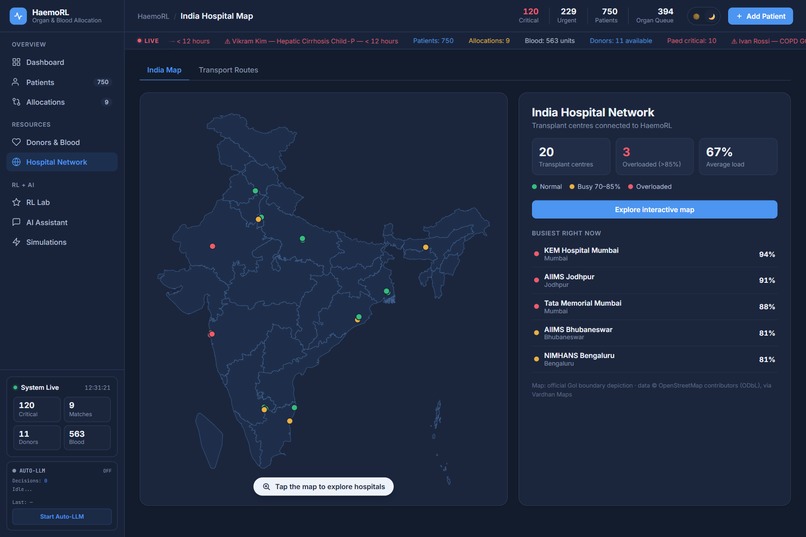Click the Explore interactive map button
The image size is (806, 537).
pyautogui.click(x=654, y=210)
